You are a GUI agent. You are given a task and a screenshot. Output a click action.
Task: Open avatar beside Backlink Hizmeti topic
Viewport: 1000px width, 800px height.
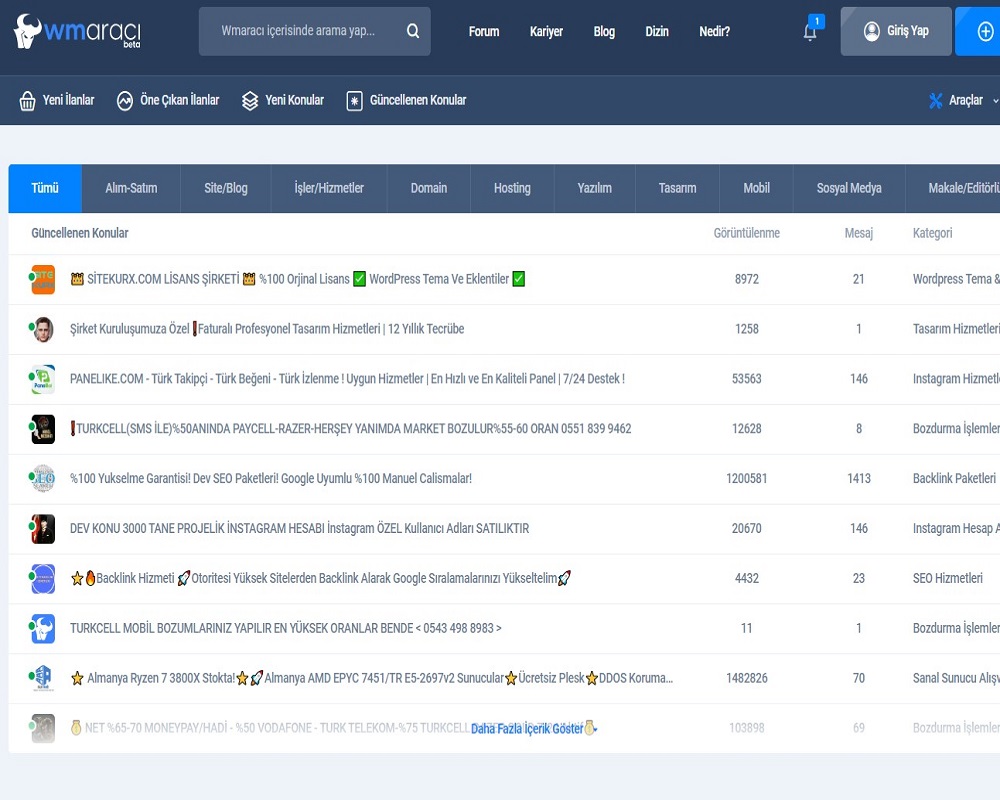click(43, 579)
